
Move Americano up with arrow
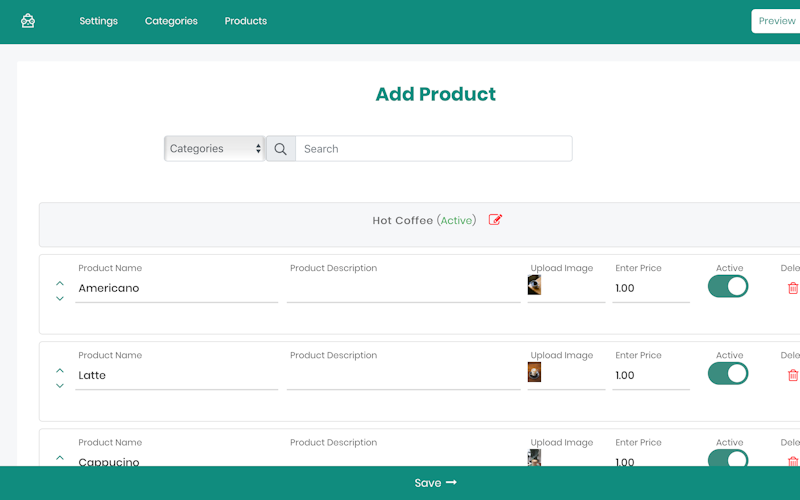click(60, 285)
